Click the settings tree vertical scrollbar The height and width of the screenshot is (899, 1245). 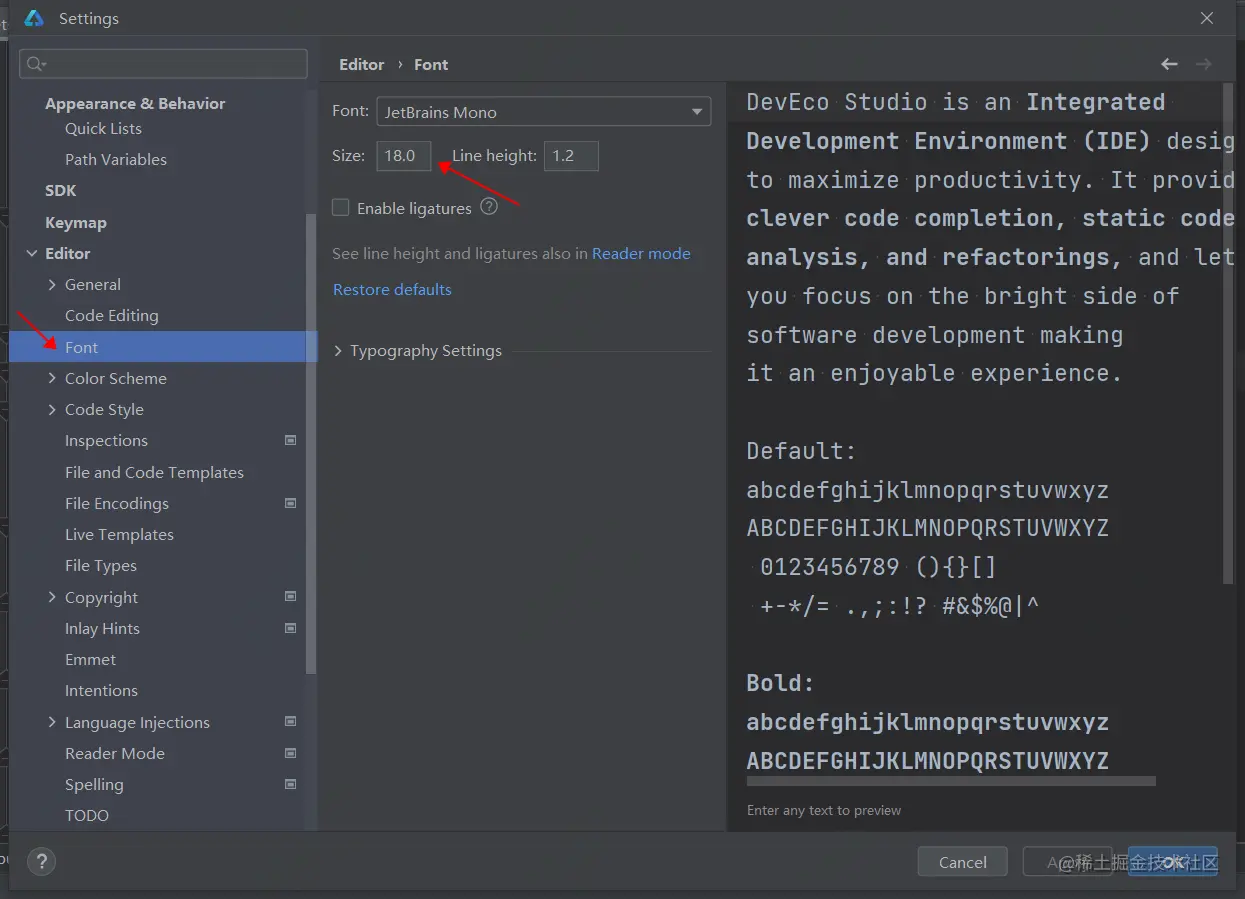tap(311, 444)
